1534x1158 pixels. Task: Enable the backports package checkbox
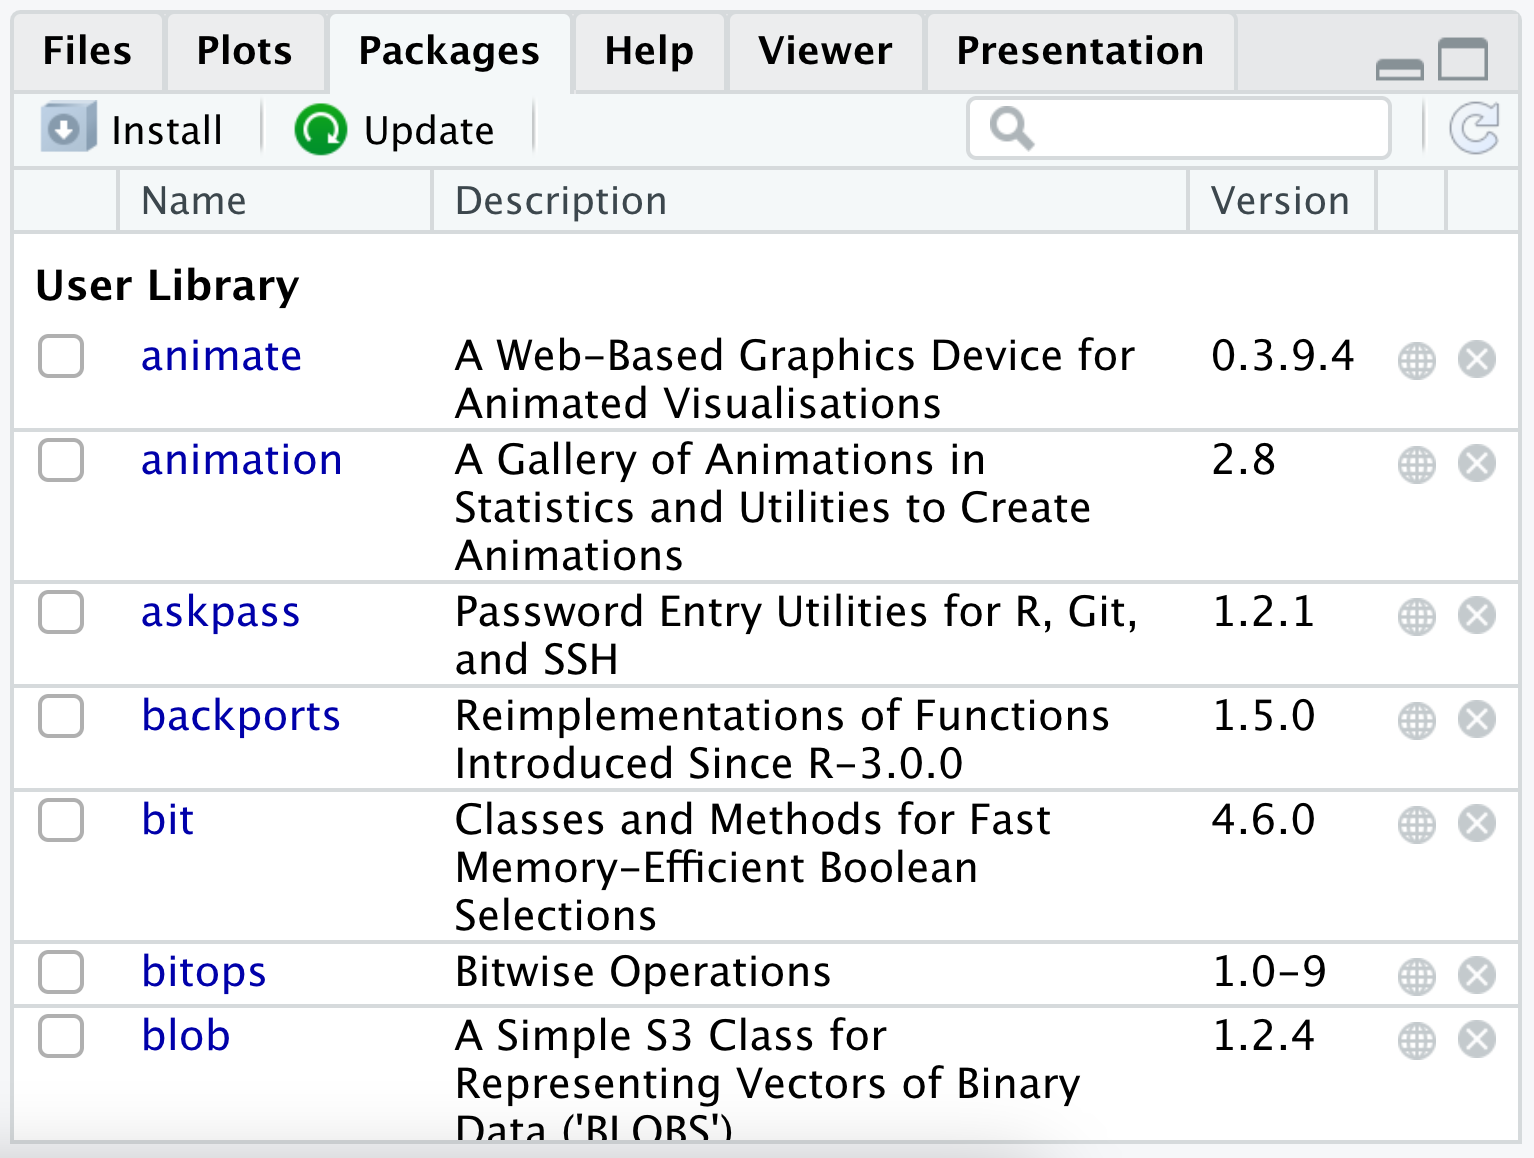(60, 716)
